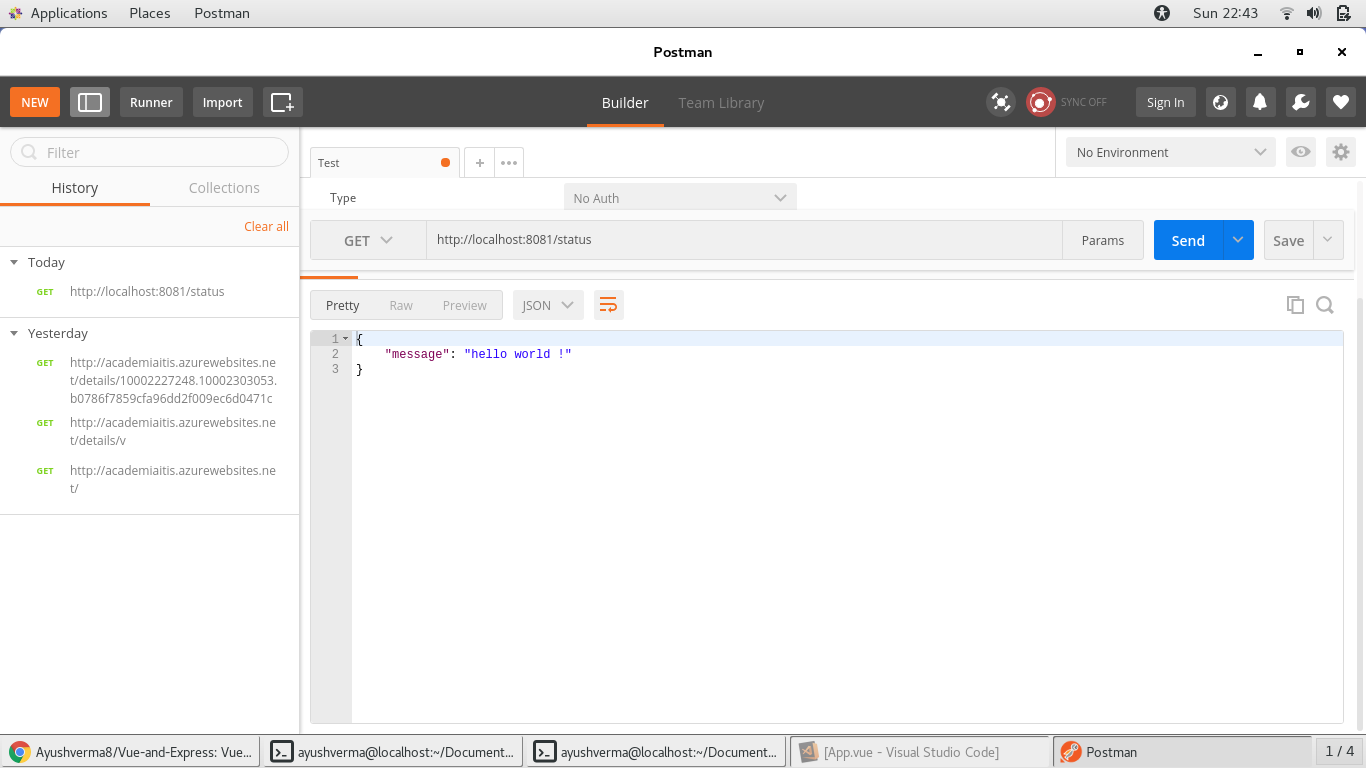Open tab options ellipsis menu
The height and width of the screenshot is (768, 1366).
[x=509, y=163]
